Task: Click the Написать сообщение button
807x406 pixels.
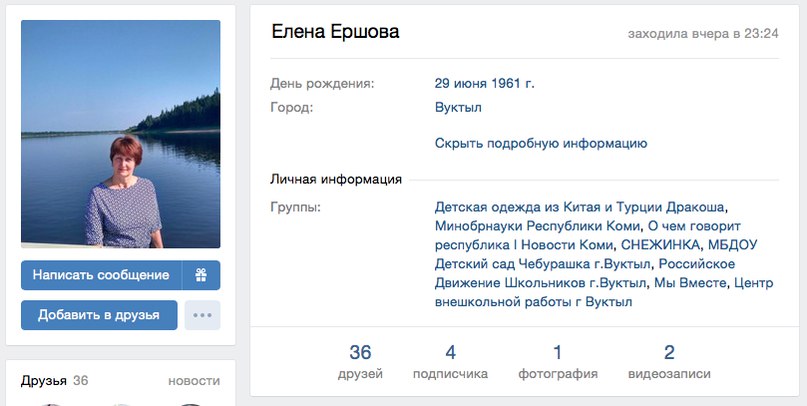Action: [100, 275]
